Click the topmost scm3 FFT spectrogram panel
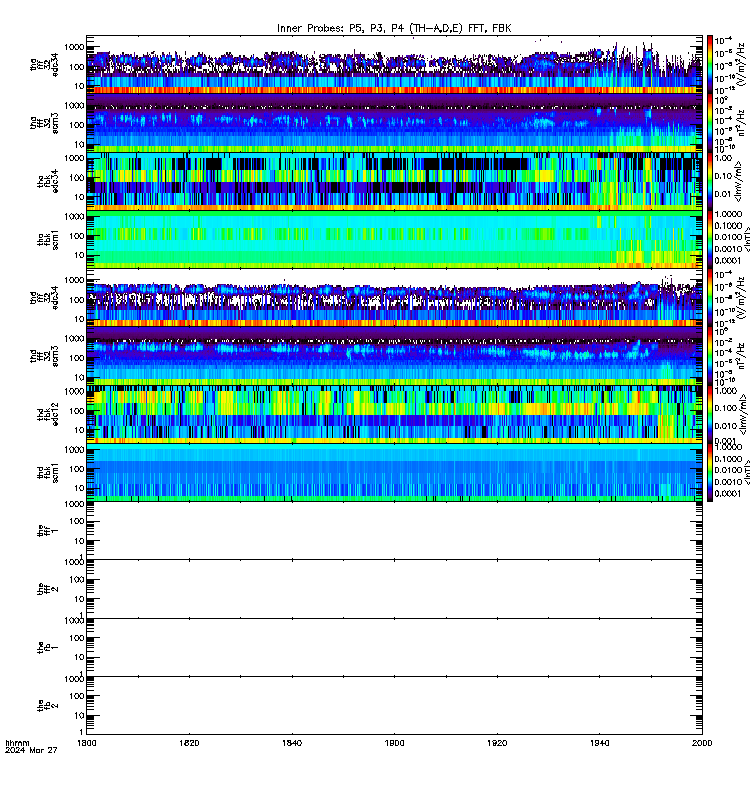 click(394, 123)
